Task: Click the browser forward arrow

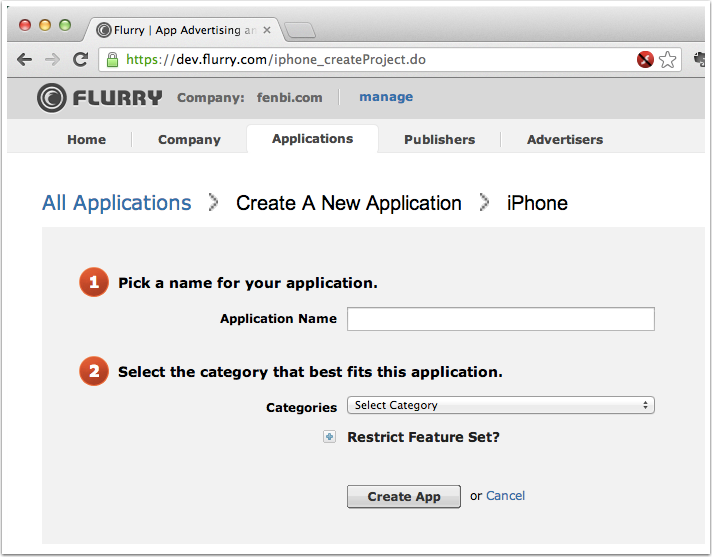Action: (52, 60)
